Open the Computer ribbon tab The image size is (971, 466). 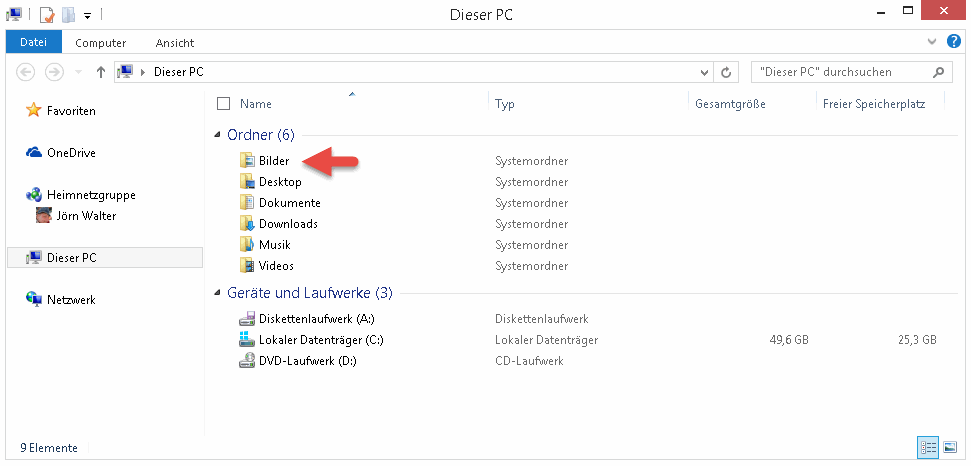[x=101, y=43]
